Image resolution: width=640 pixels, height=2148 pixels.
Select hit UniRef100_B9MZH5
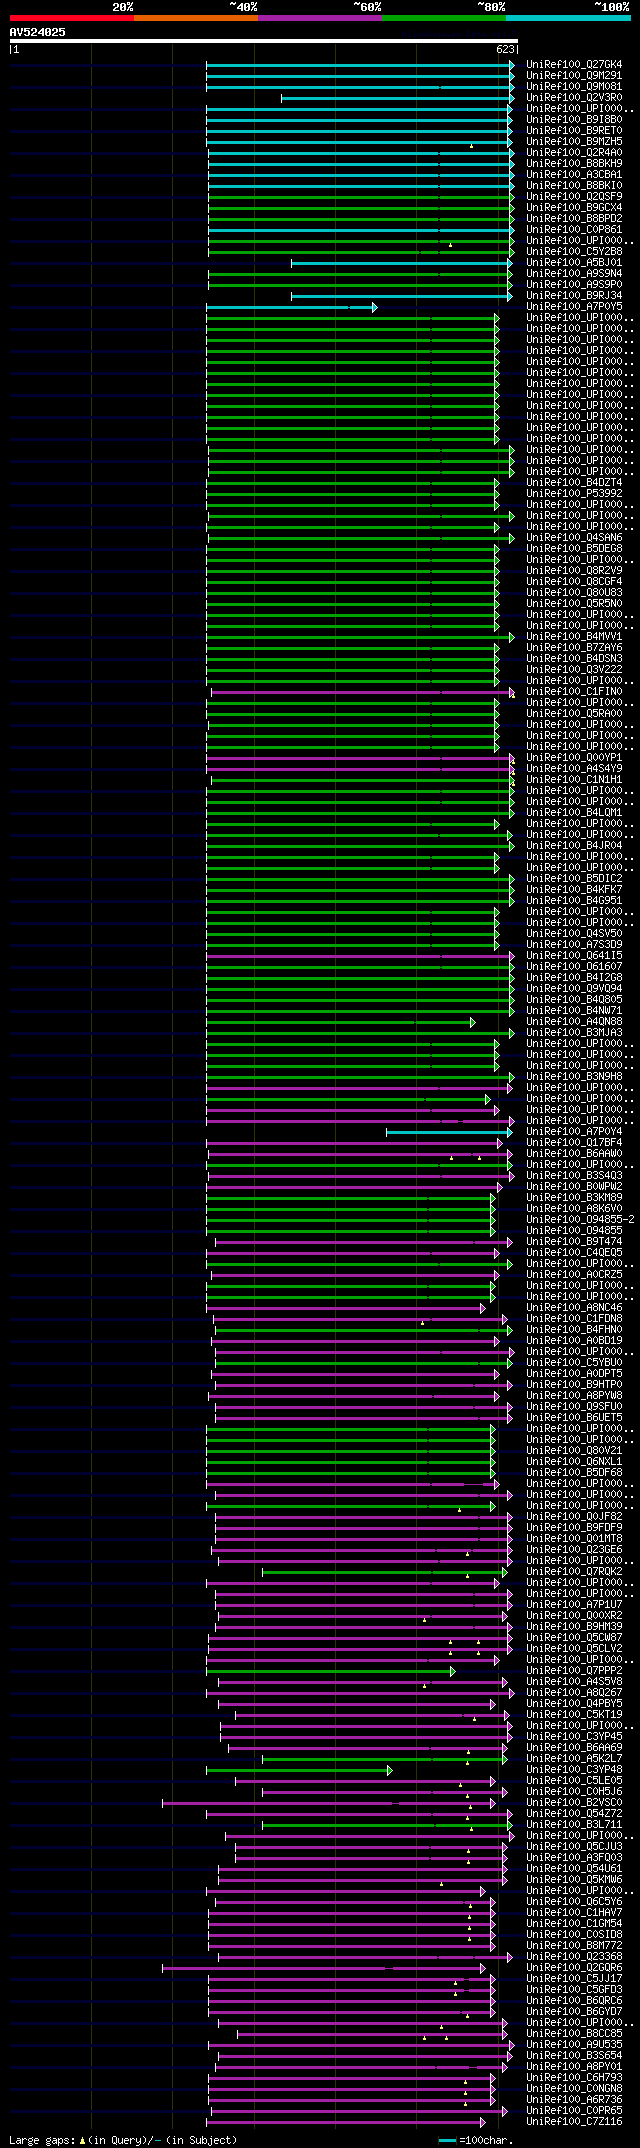point(574,141)
